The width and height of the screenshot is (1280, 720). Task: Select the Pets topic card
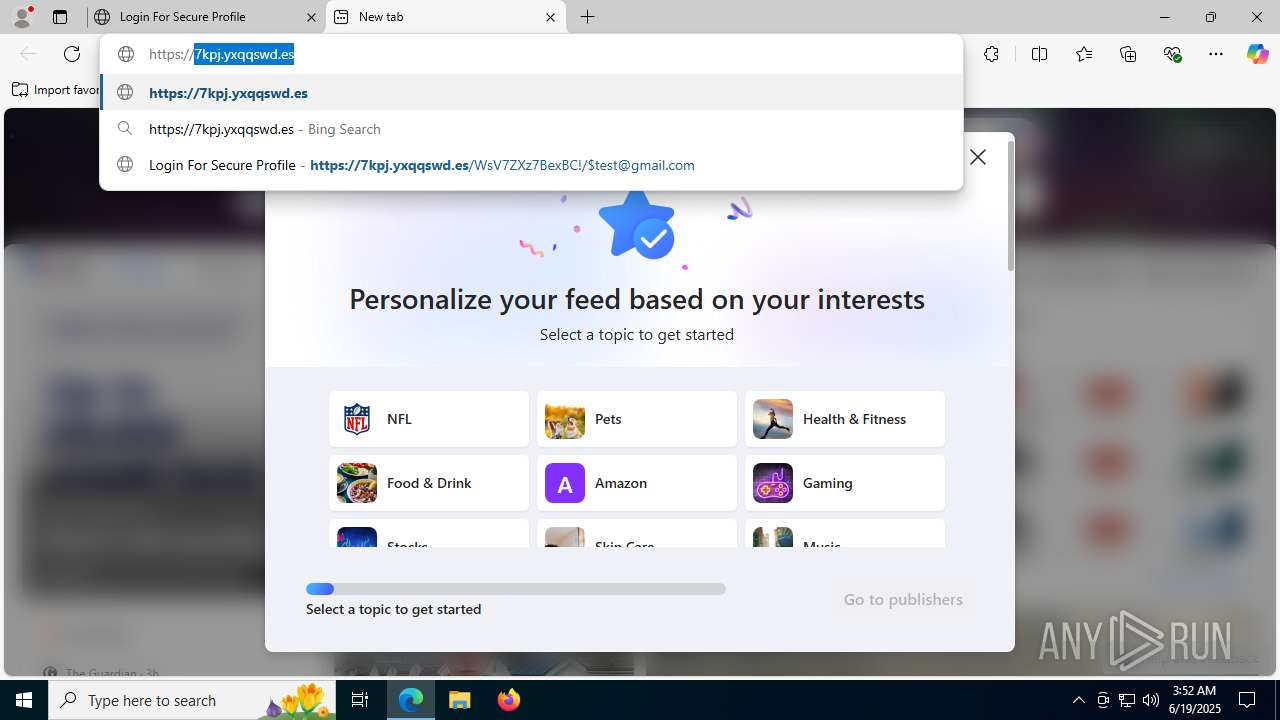[637, 419]
